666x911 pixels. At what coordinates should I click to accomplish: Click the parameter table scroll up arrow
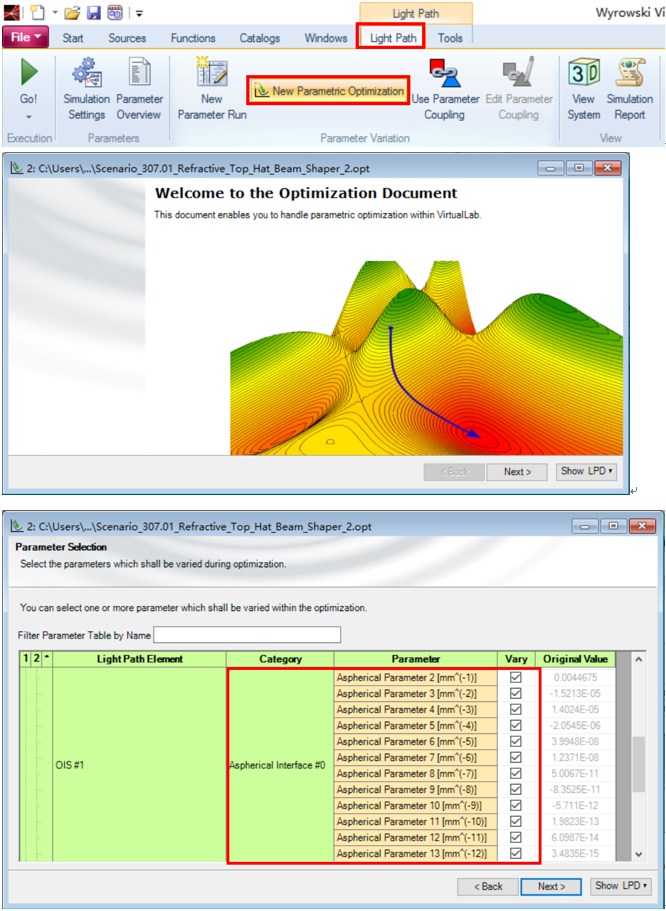point(638,660)
